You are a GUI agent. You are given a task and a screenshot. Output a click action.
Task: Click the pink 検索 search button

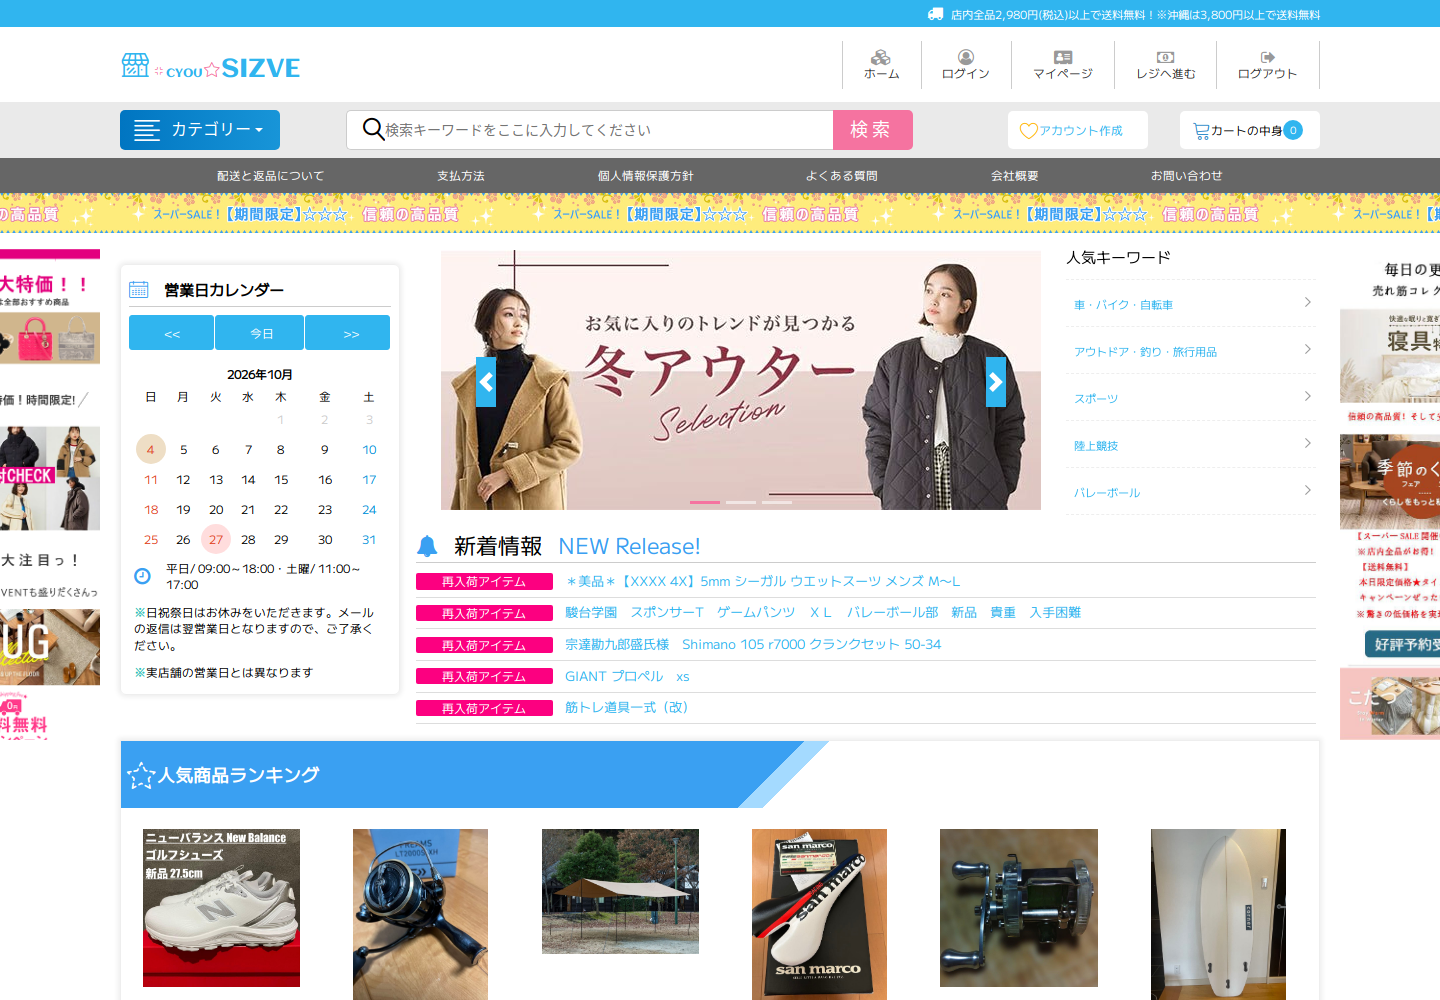click(873, 130)
